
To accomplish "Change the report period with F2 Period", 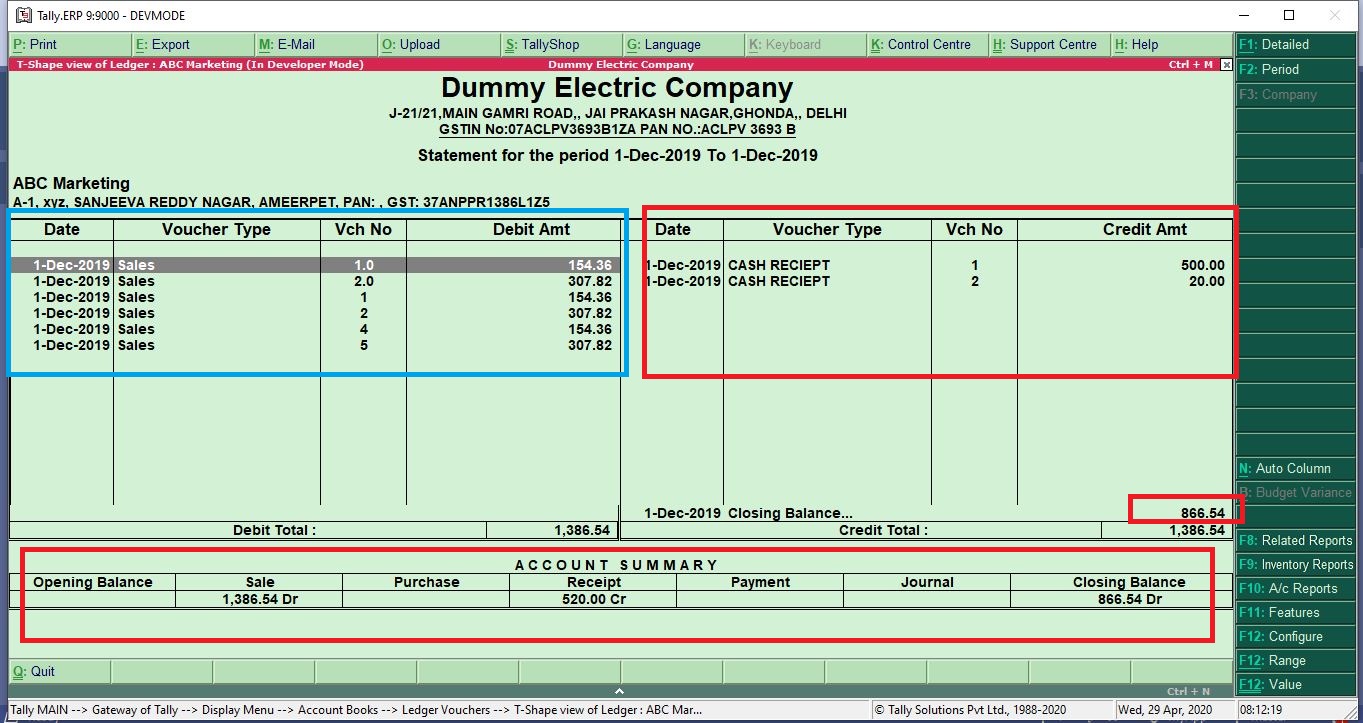I will (x=1295, y=69).
